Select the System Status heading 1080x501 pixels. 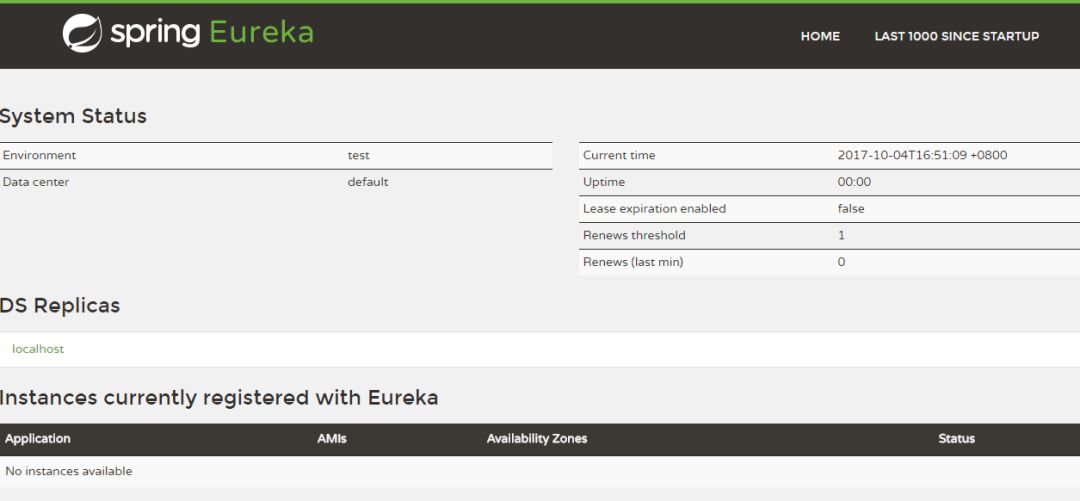click(73, 116)
